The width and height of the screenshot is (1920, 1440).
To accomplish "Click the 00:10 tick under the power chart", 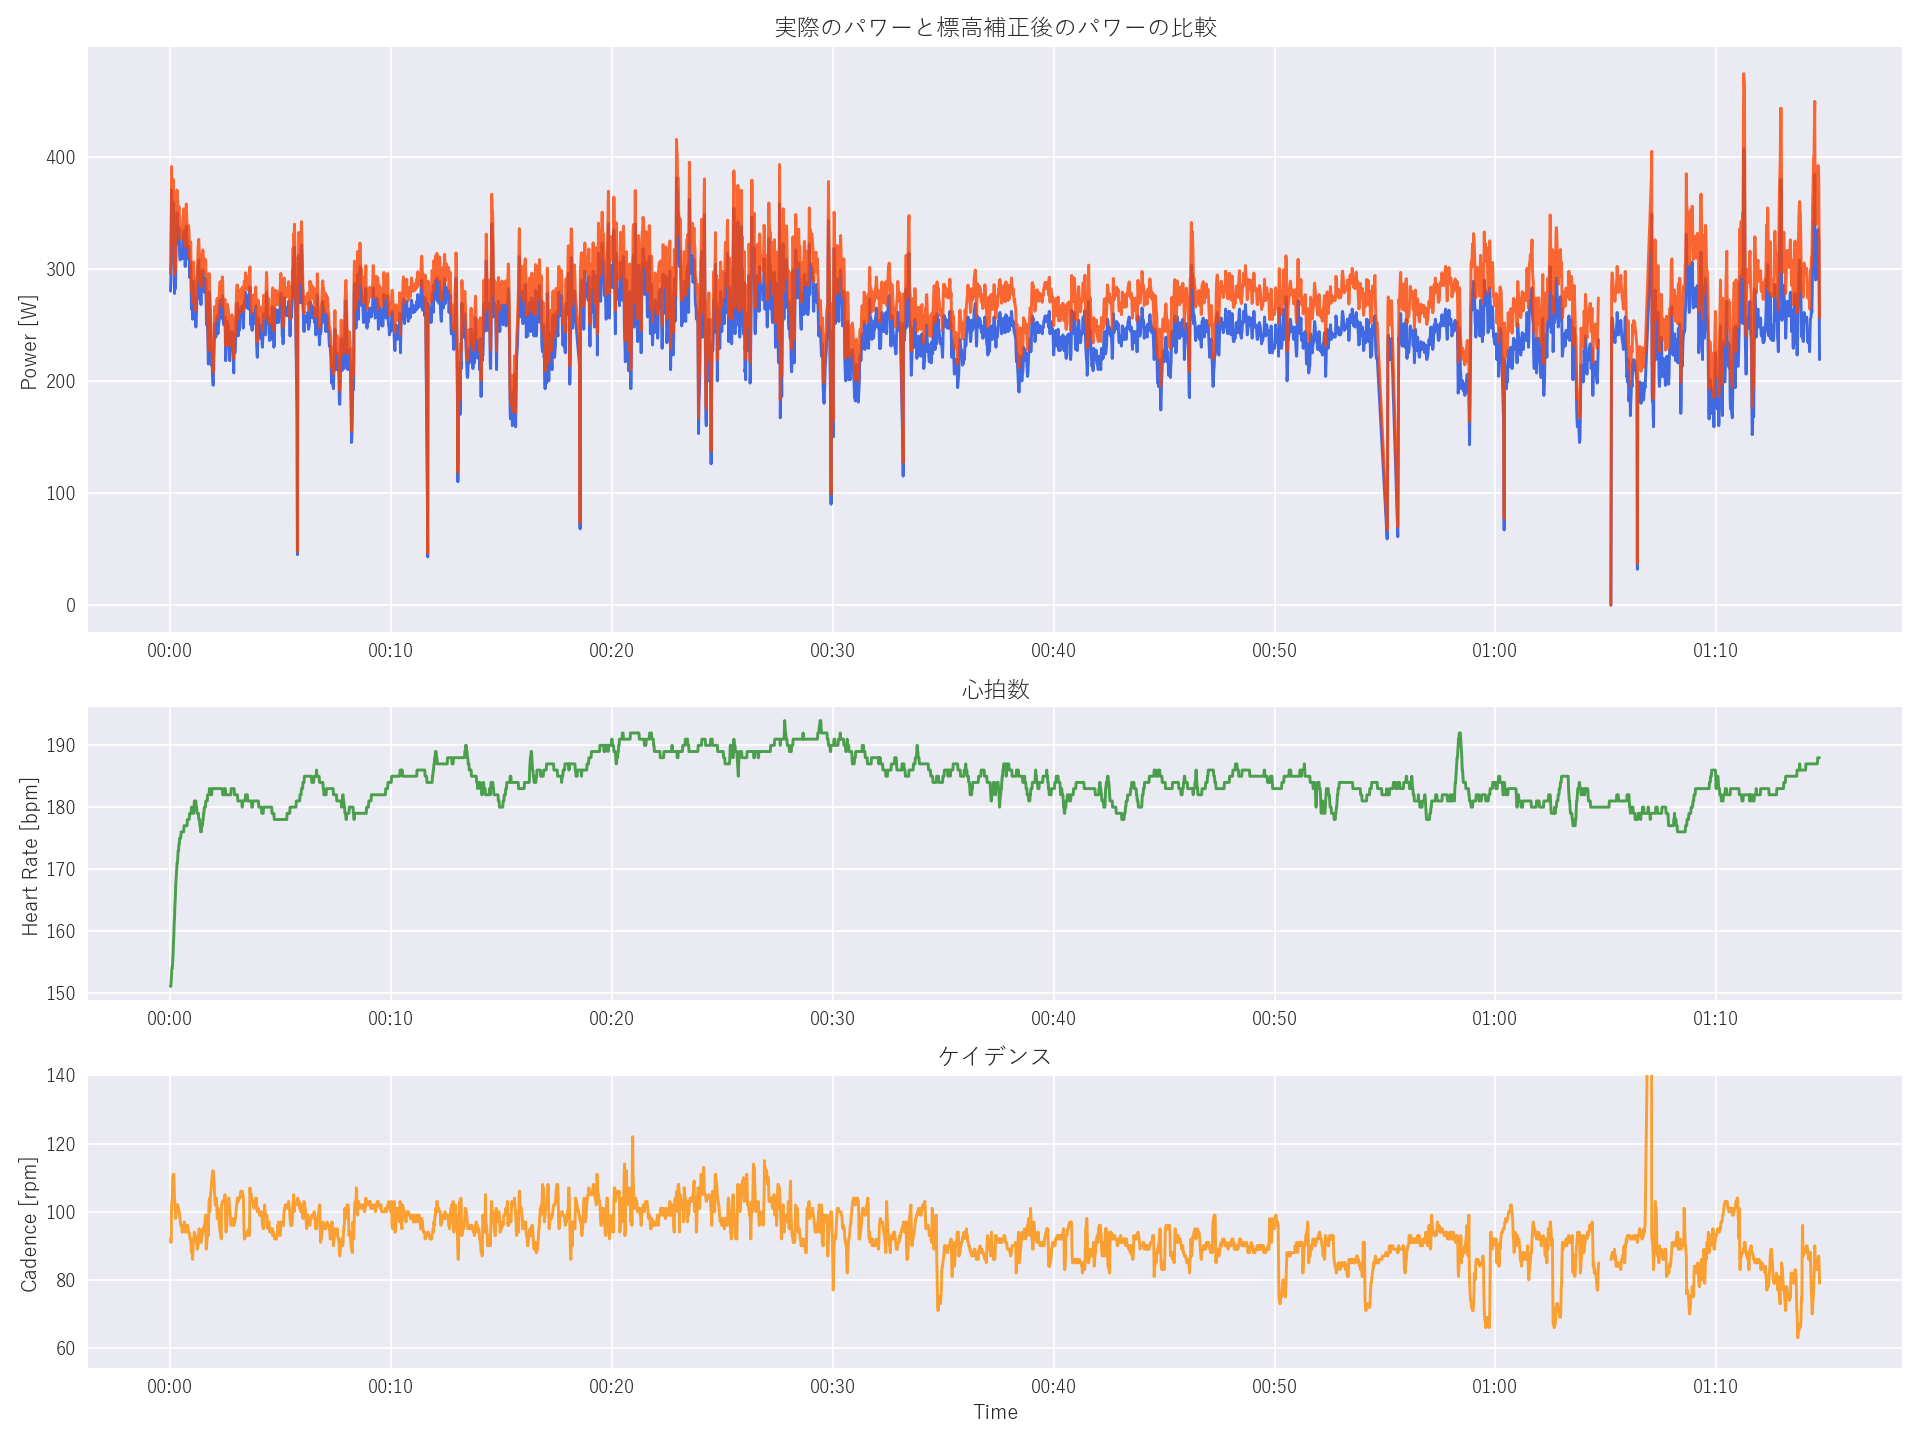I will tap(390, 651).
